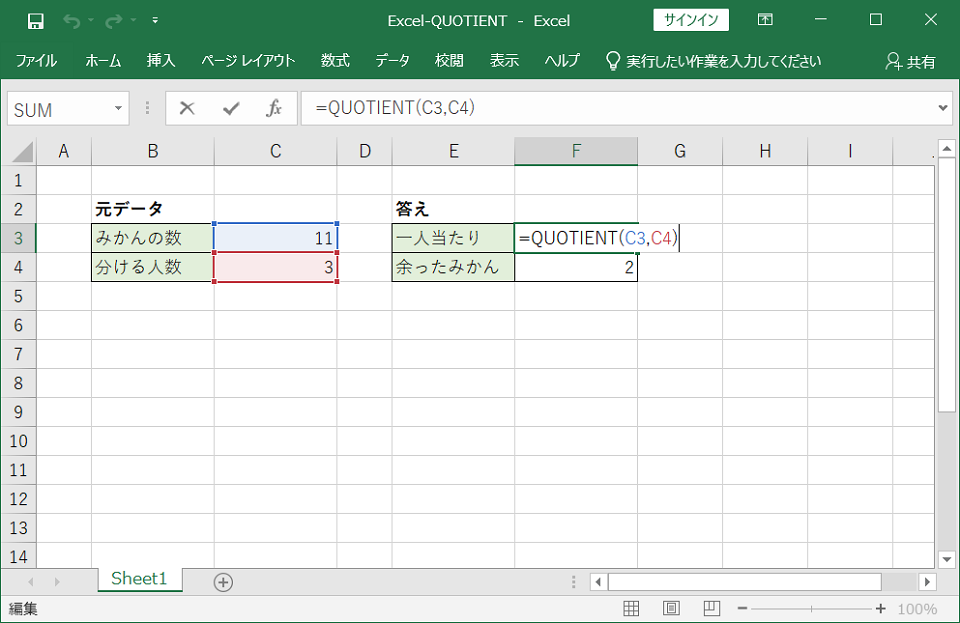Click the Ribbon Display Options icon
Image resolution: width=960 pixels, height=623 pixels.
point(765,20)
